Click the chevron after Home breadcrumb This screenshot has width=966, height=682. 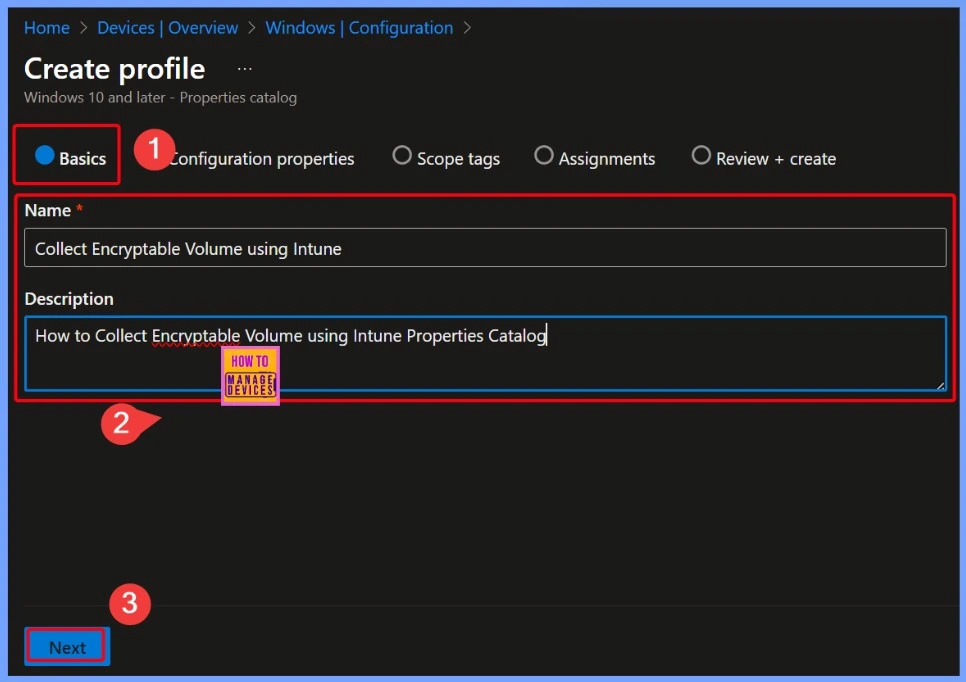(x=83, y=28)
